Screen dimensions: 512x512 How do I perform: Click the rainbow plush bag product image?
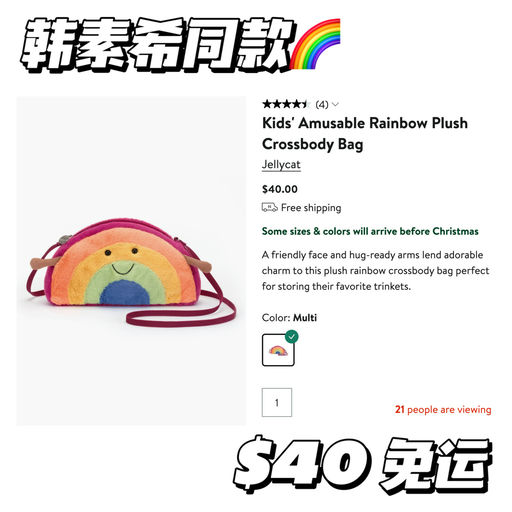tap(131, 272)
